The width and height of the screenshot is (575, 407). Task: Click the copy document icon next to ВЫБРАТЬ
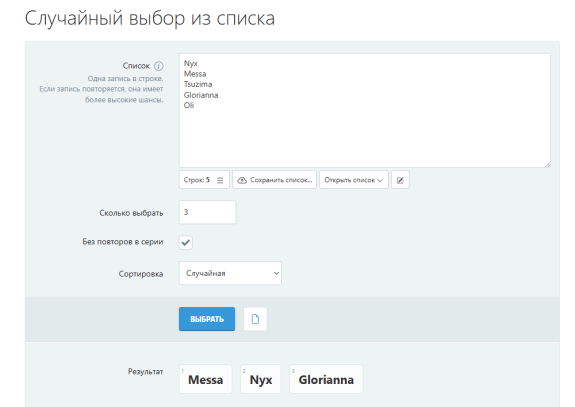coord(255,319)
